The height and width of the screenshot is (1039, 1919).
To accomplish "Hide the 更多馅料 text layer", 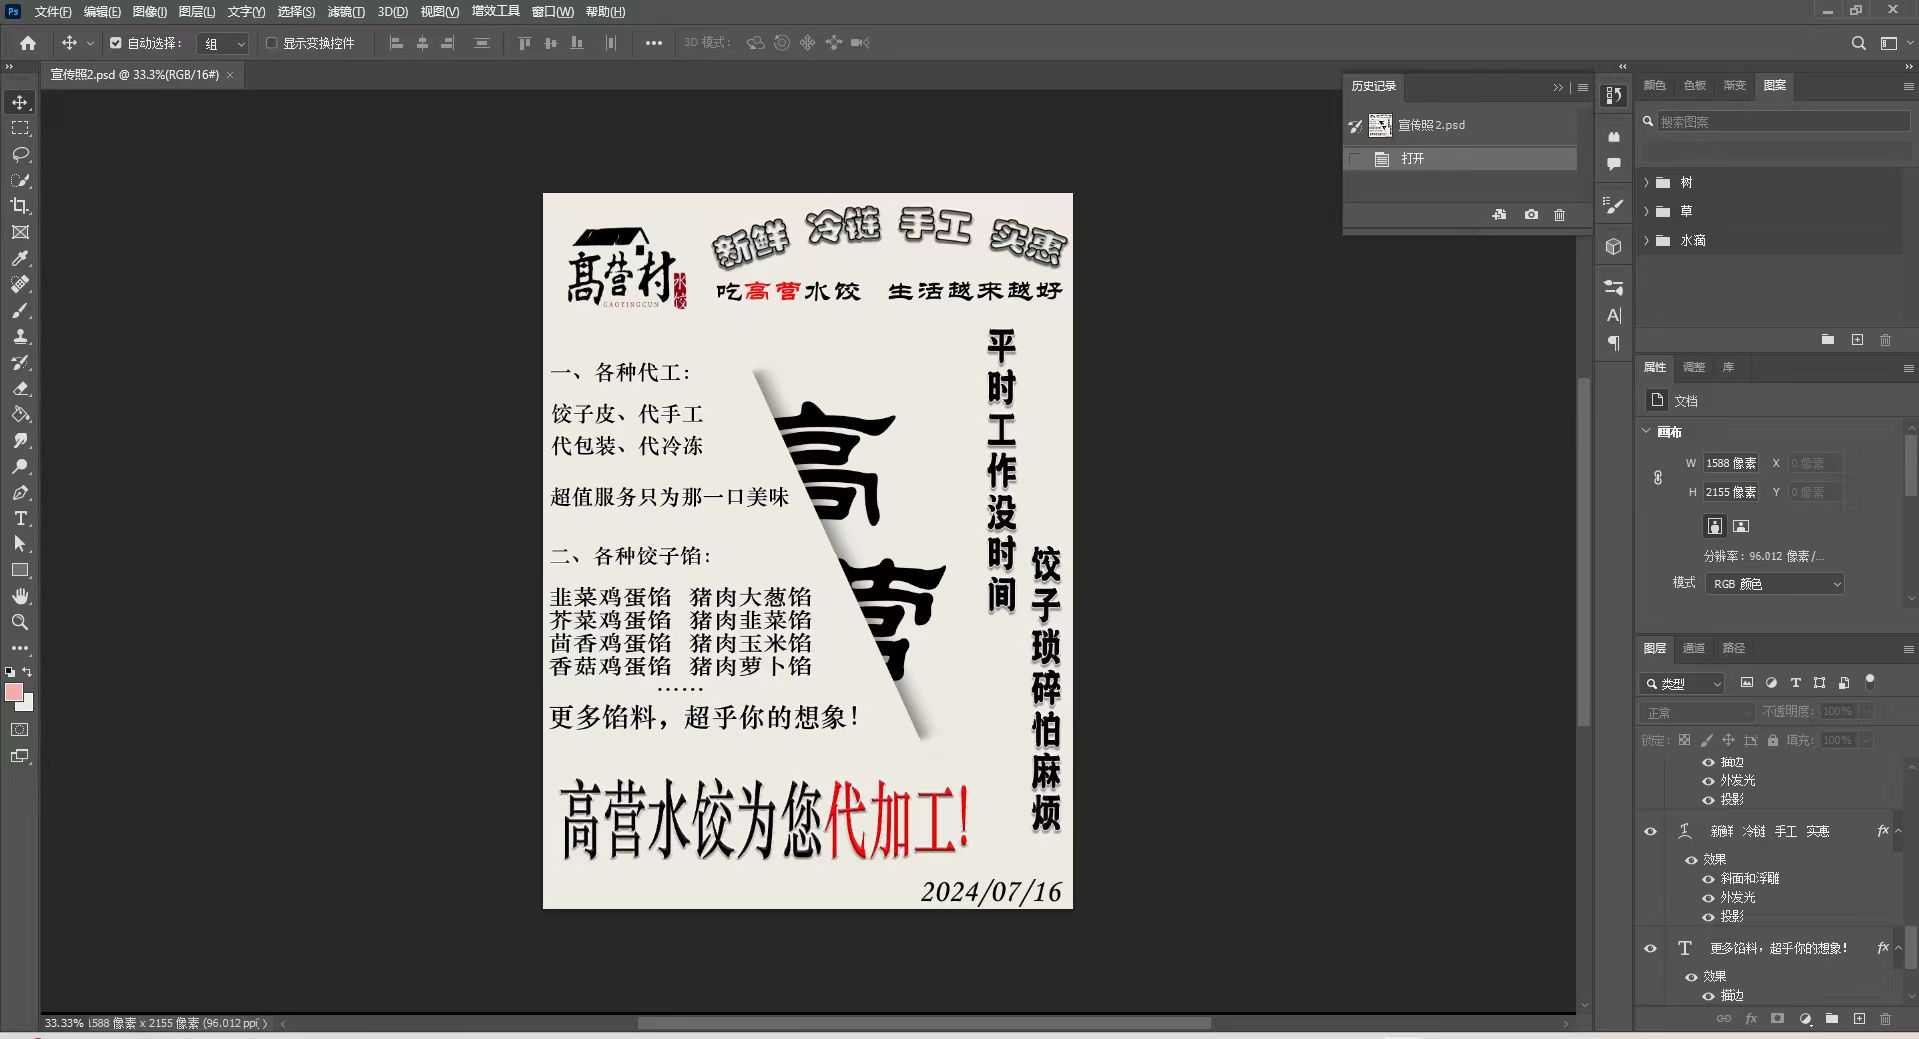I will tap(1650, 948).
